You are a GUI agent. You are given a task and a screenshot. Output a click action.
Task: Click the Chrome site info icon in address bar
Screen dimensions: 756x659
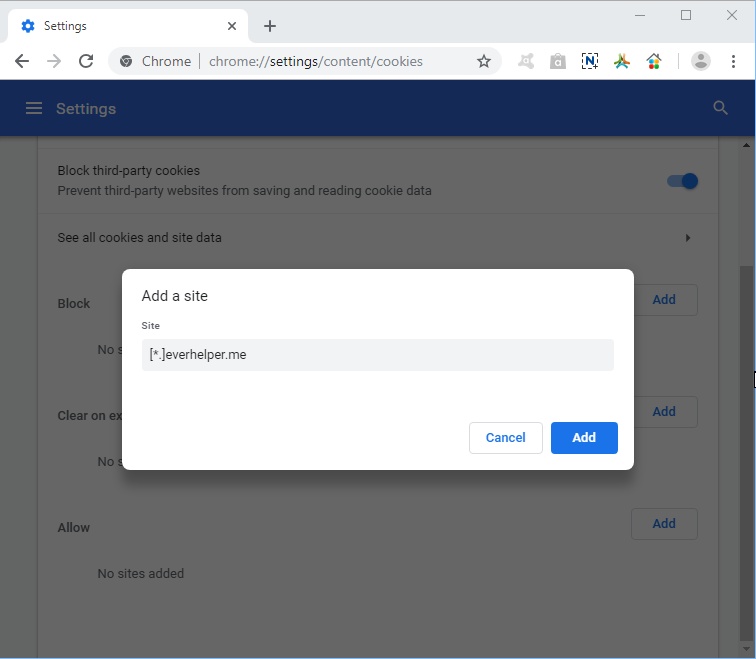tap(126, 61)
